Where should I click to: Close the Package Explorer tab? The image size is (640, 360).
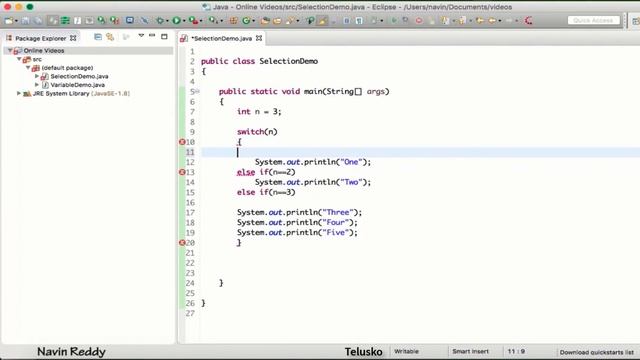73,38
